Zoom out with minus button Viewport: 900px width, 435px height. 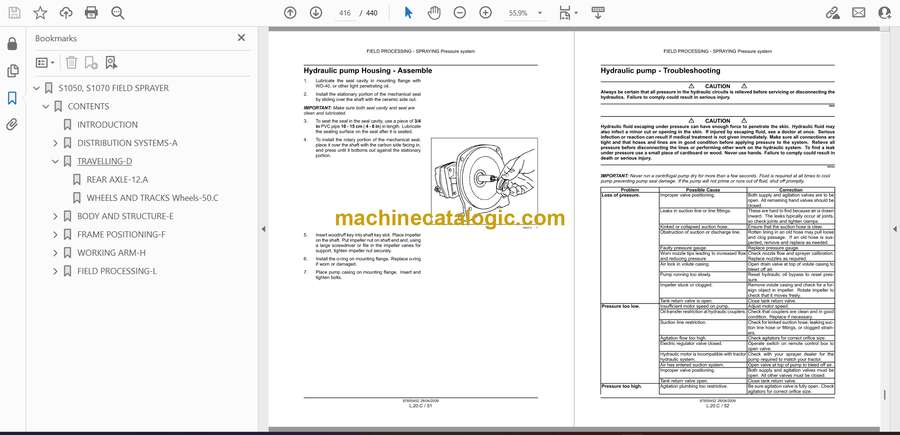click(x=460, y=13)
